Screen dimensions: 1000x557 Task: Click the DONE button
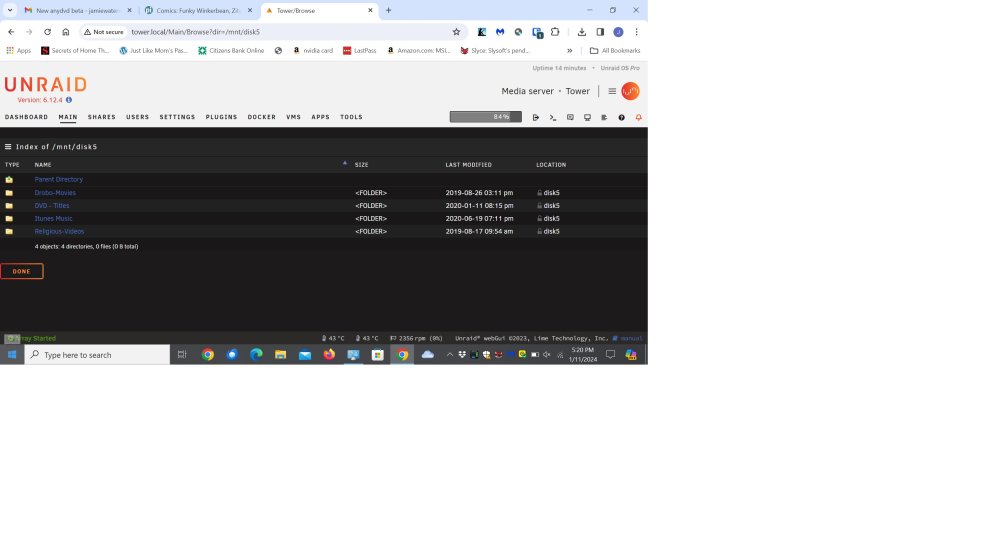tap(22, 271)
